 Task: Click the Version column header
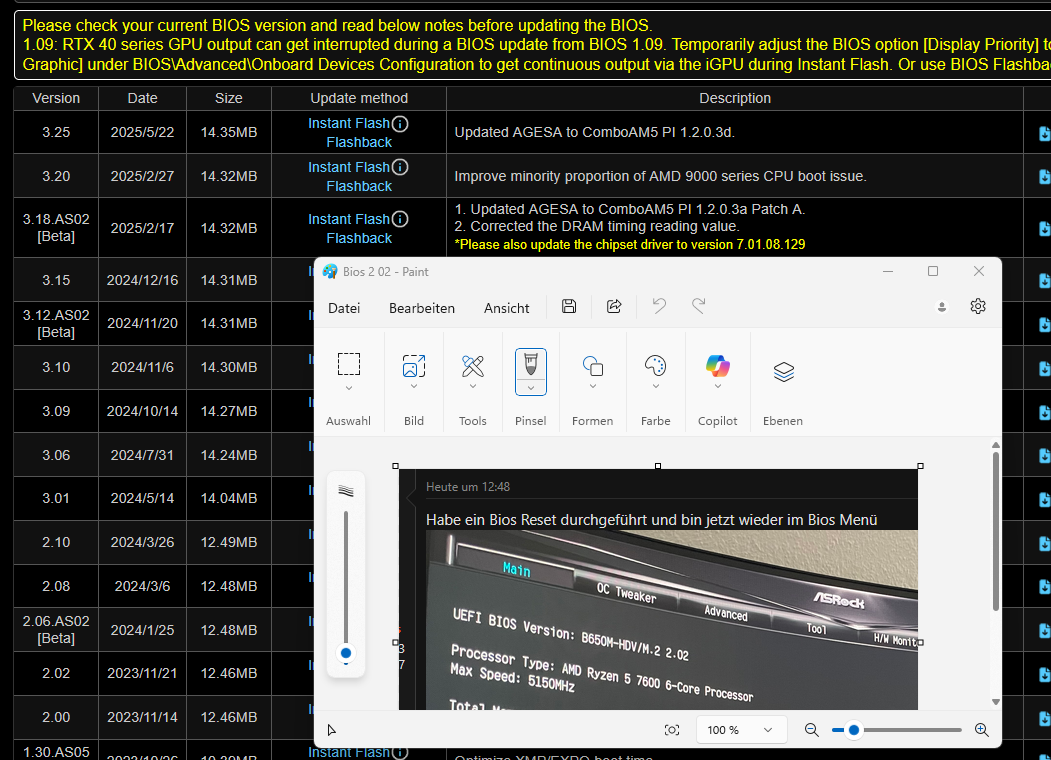(56, 98)
